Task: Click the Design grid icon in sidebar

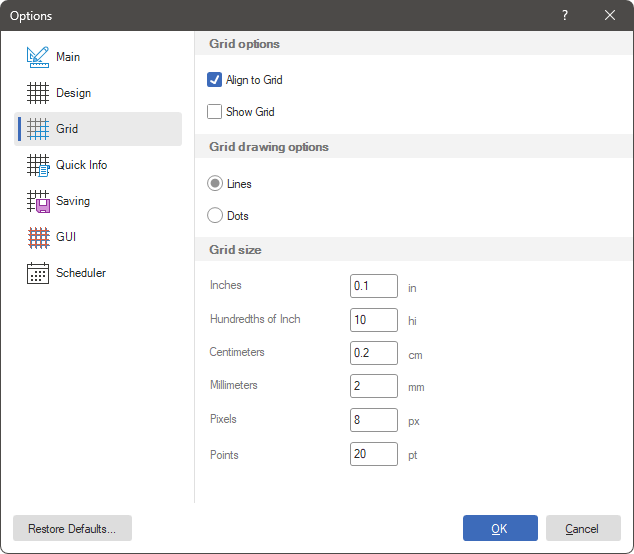Action: point(38,93)
